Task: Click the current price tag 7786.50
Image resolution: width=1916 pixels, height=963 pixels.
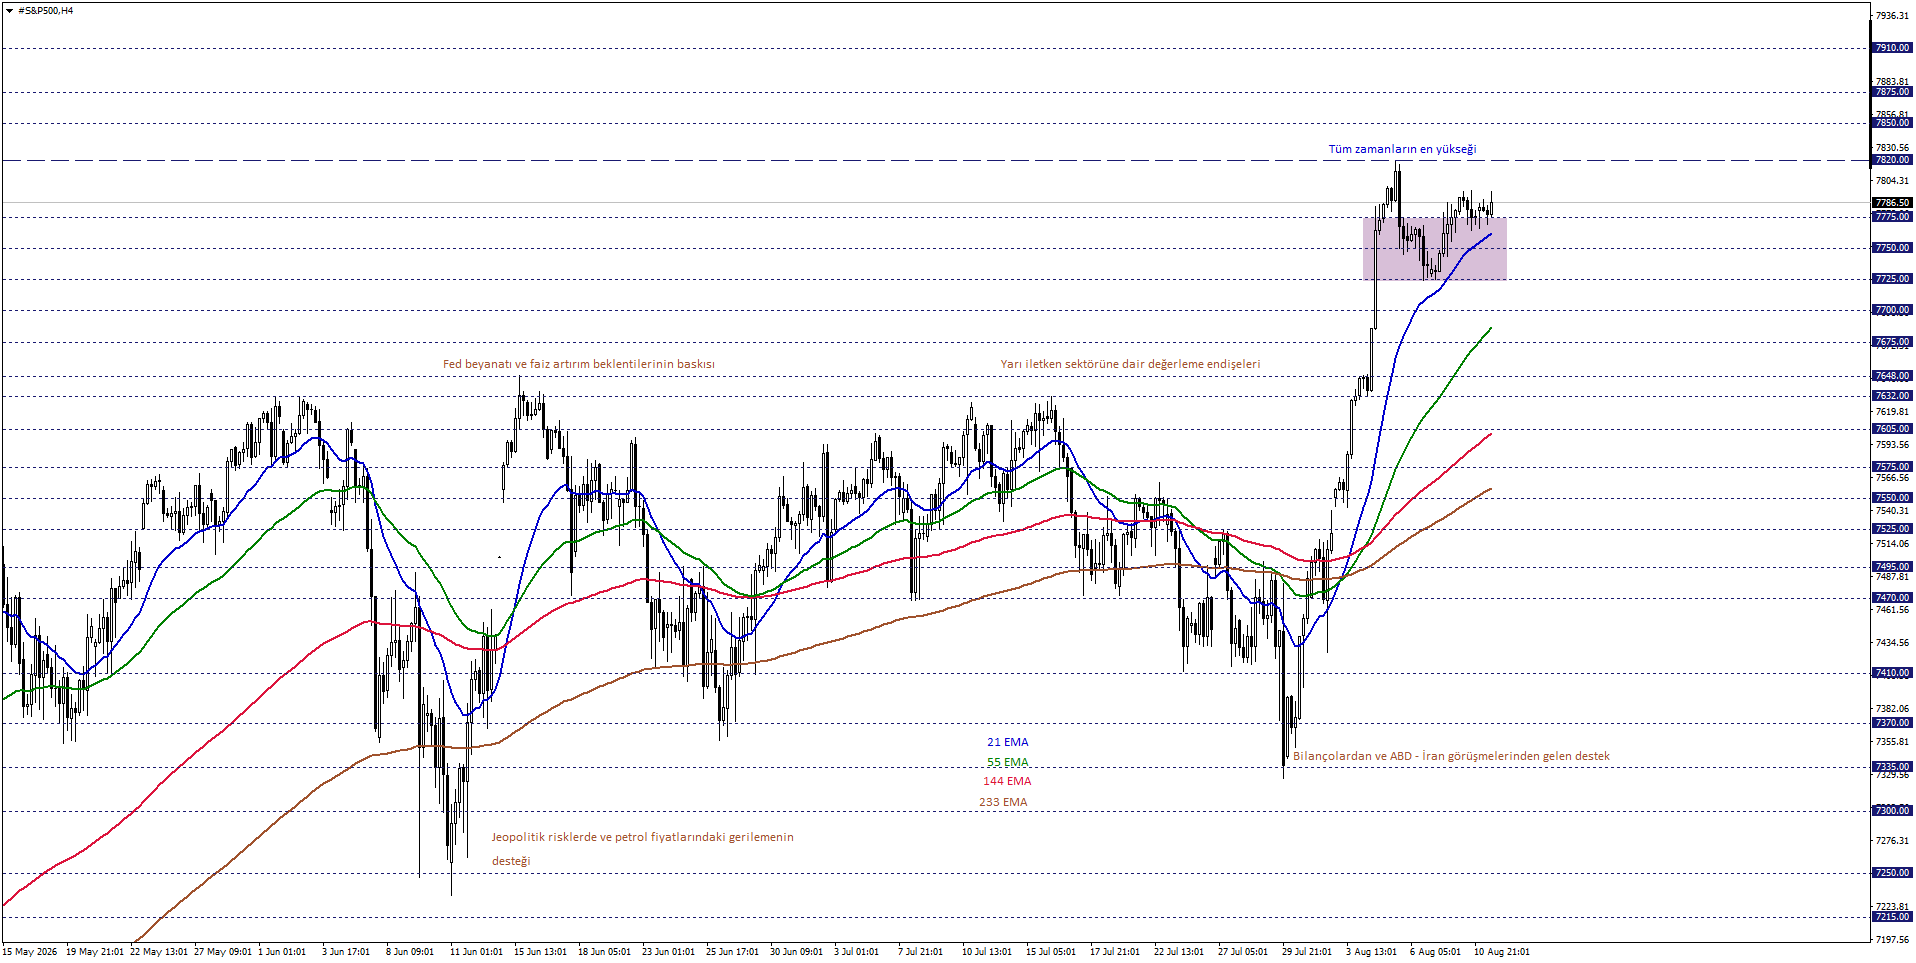Action: click(x=1892, y=203)
